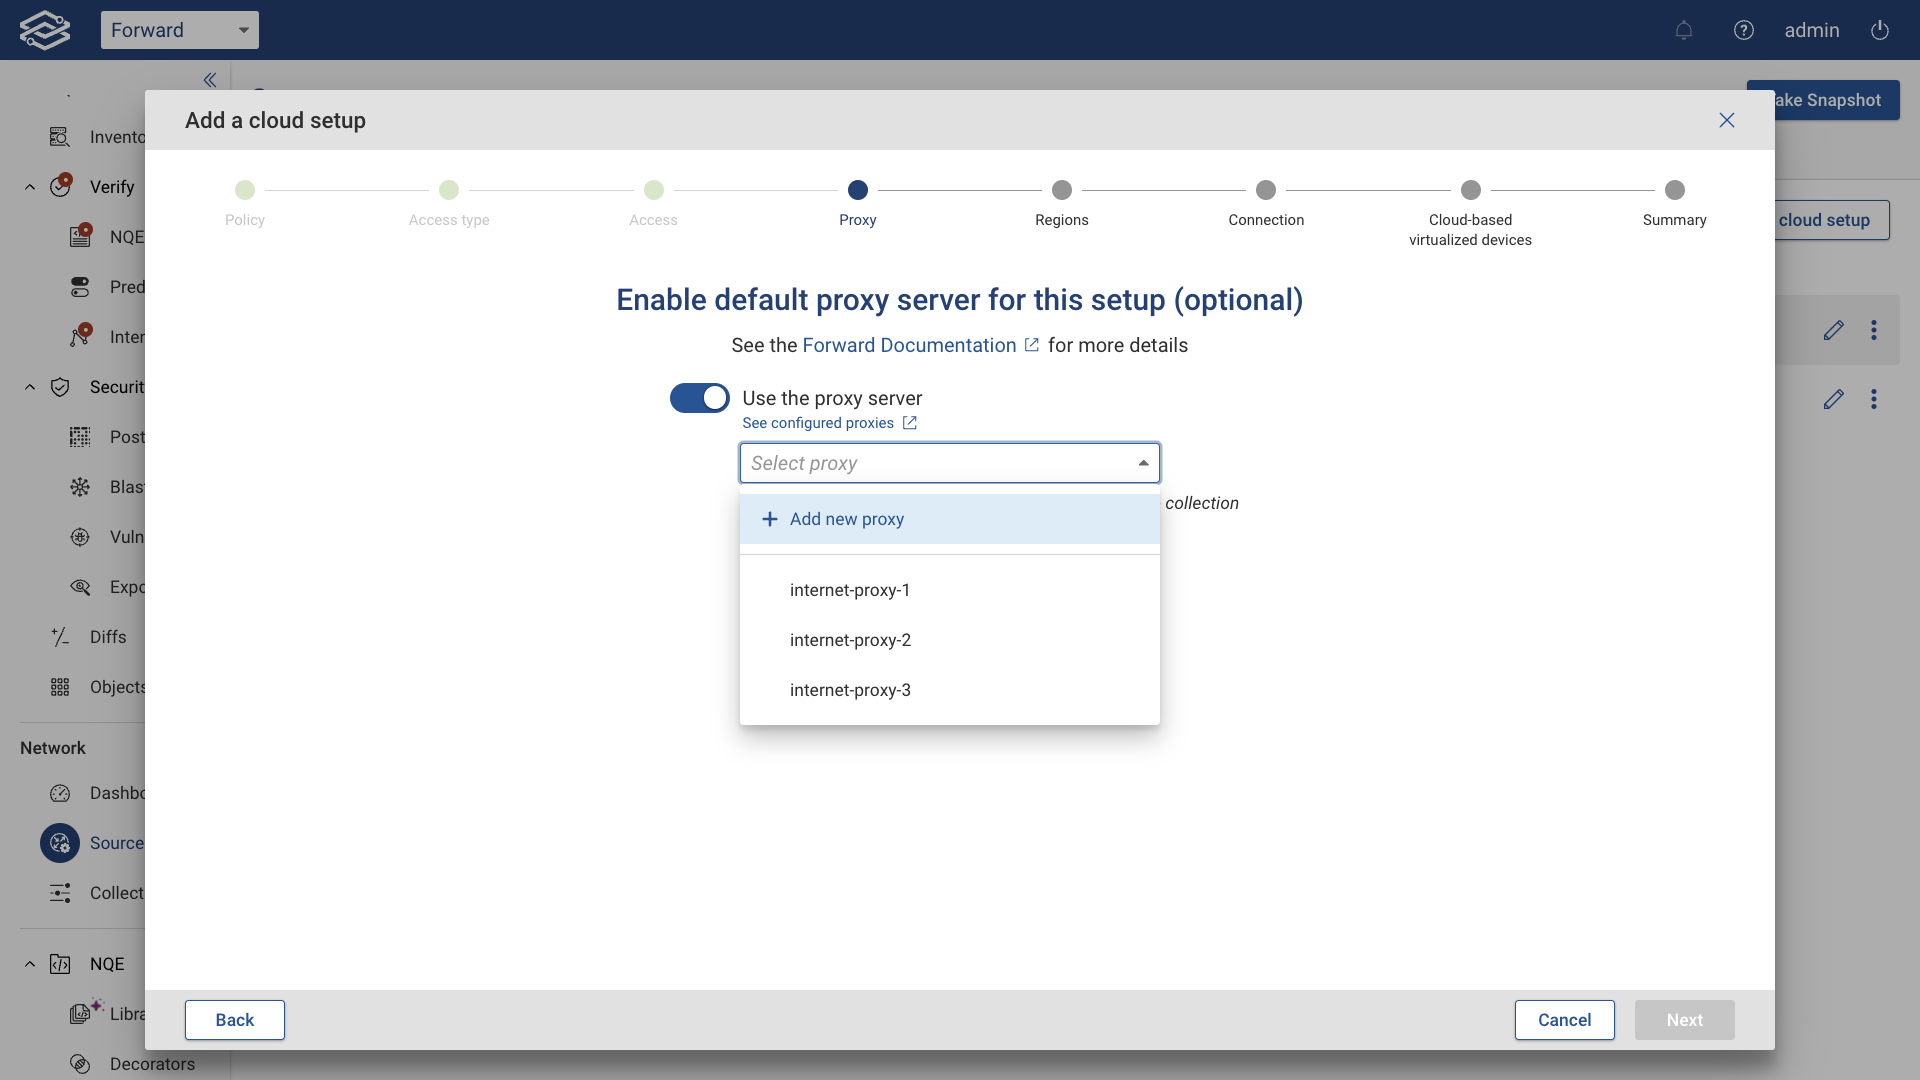Open the Network Dashboard via its gauge icon
The height and width of the screenshot is (1080, 1920).
[60, 793]
